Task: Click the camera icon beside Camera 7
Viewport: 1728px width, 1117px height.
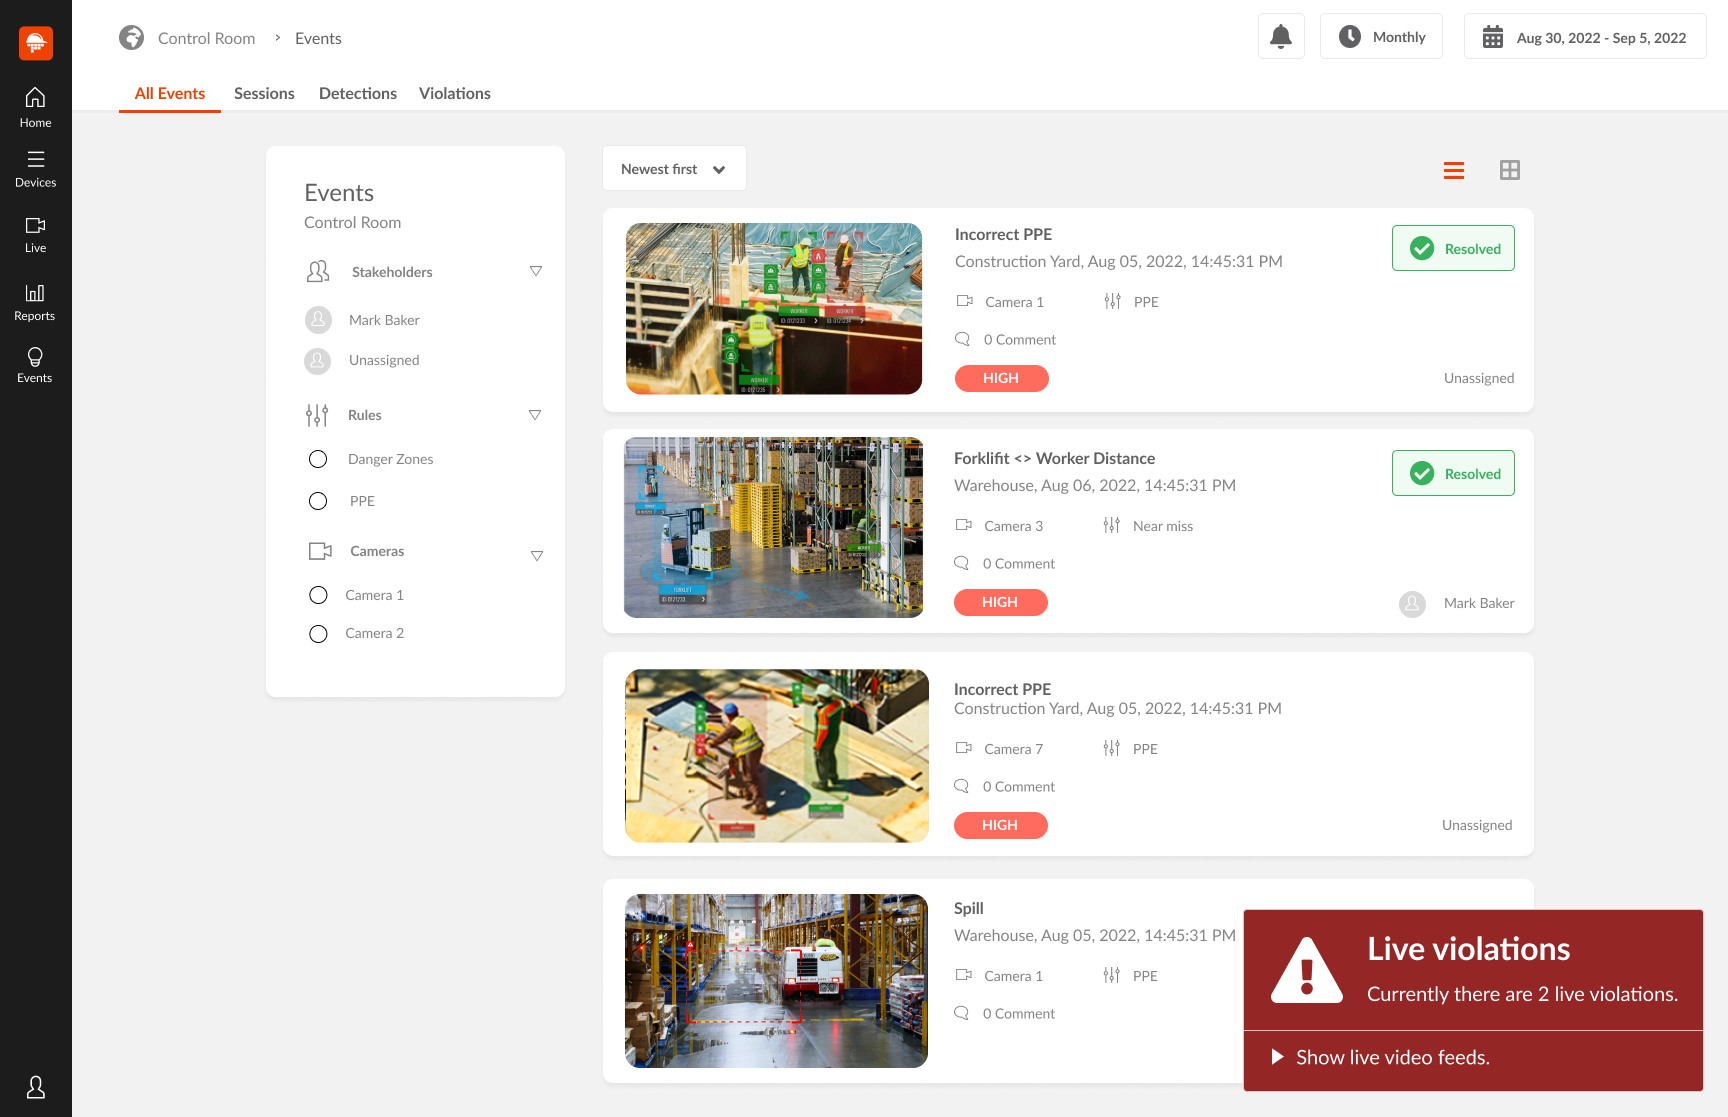Action: pos(964,748)
